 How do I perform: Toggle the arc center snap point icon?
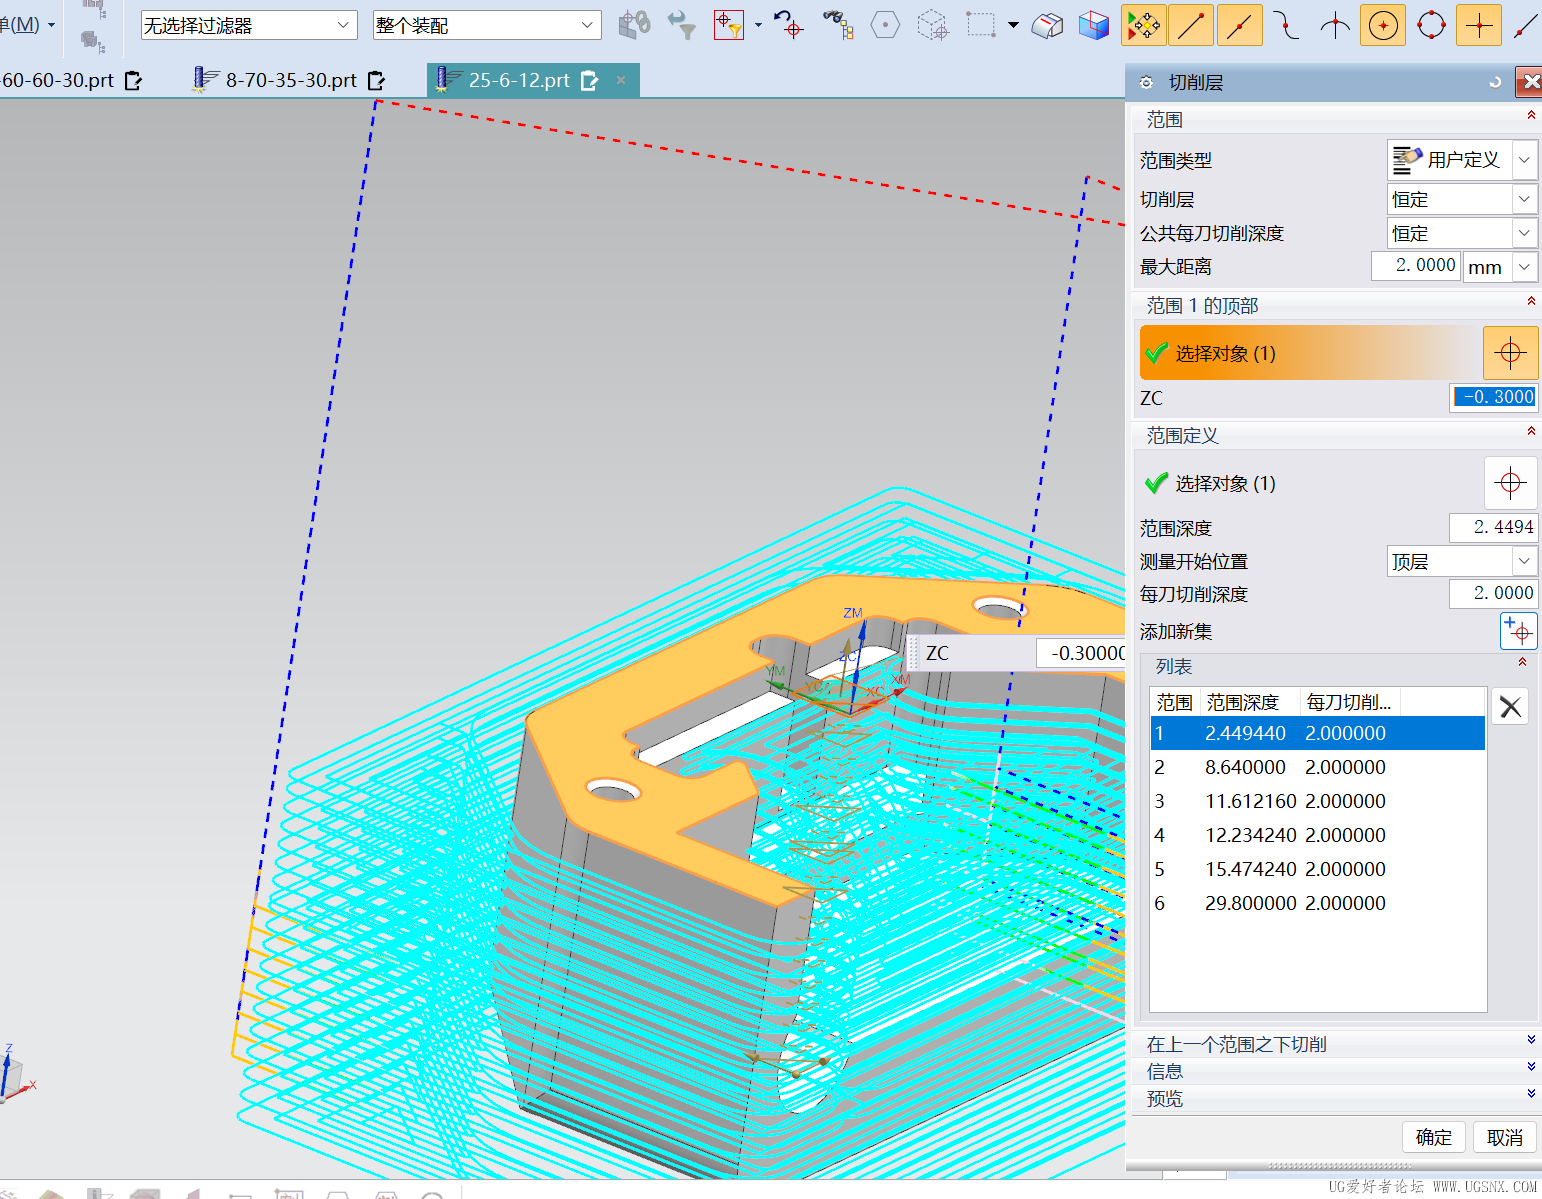click(x=1383, y=26)
